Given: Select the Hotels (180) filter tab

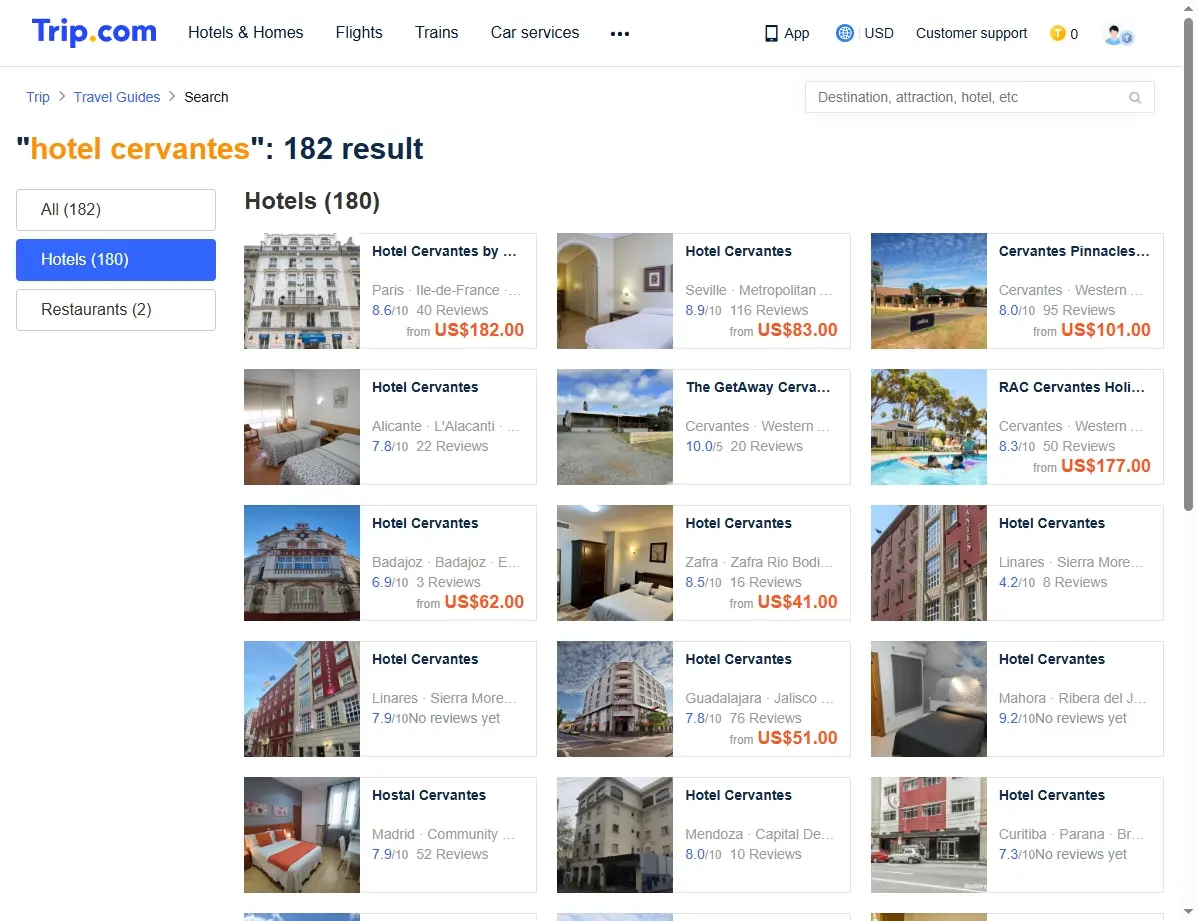Looking at the screenshot, I should (x=116, y=259).
